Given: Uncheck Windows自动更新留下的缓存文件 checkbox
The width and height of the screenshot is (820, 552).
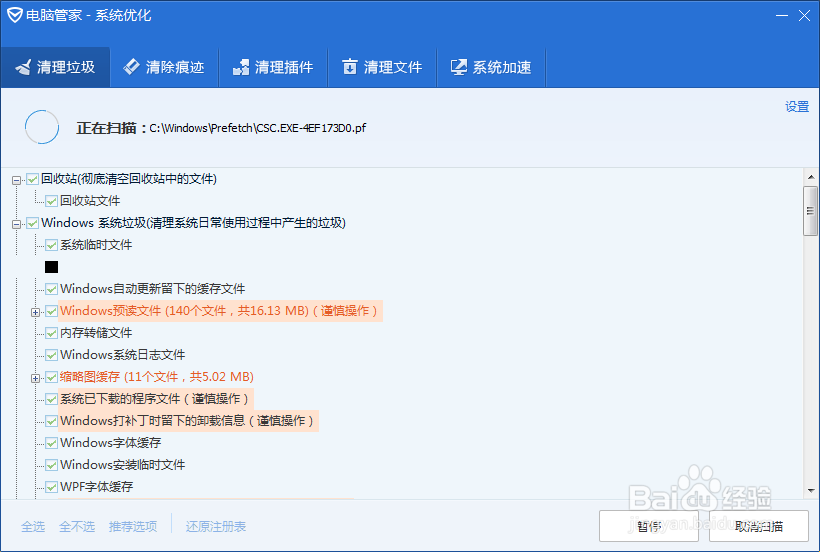Looking at the screenshot, I should (x=51, y=289).
